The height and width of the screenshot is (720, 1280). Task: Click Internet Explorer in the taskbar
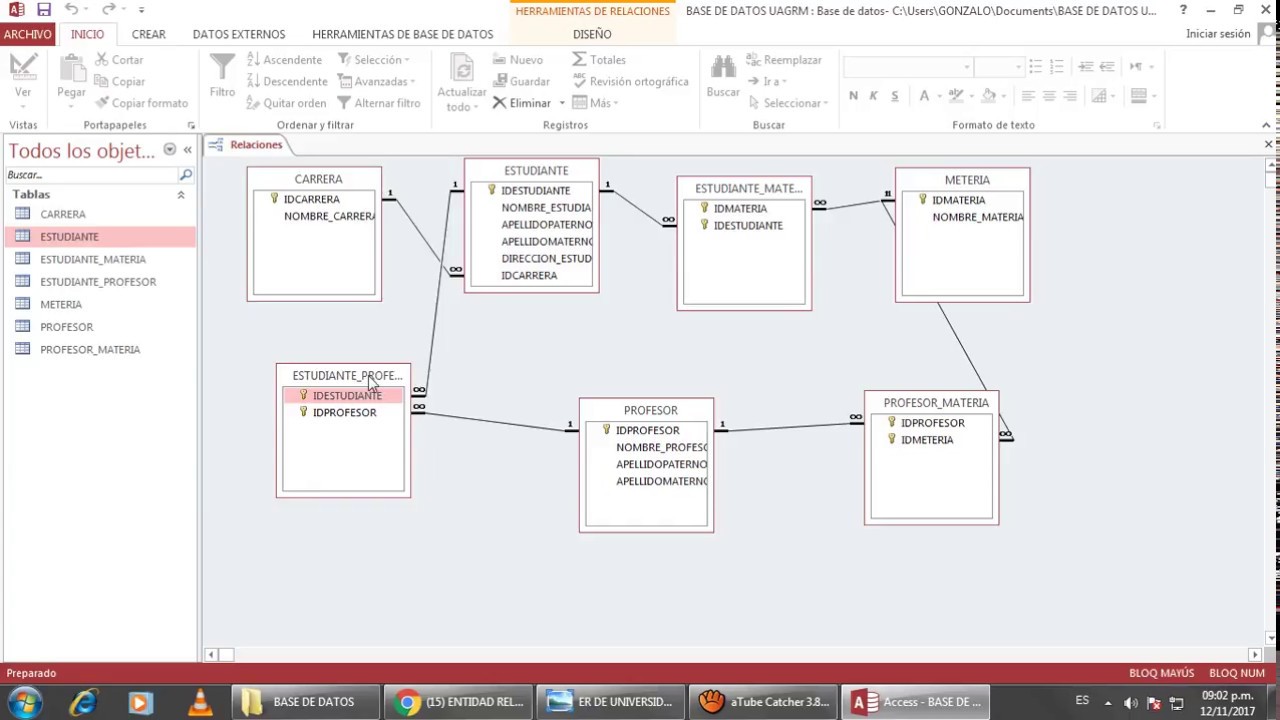82,702
